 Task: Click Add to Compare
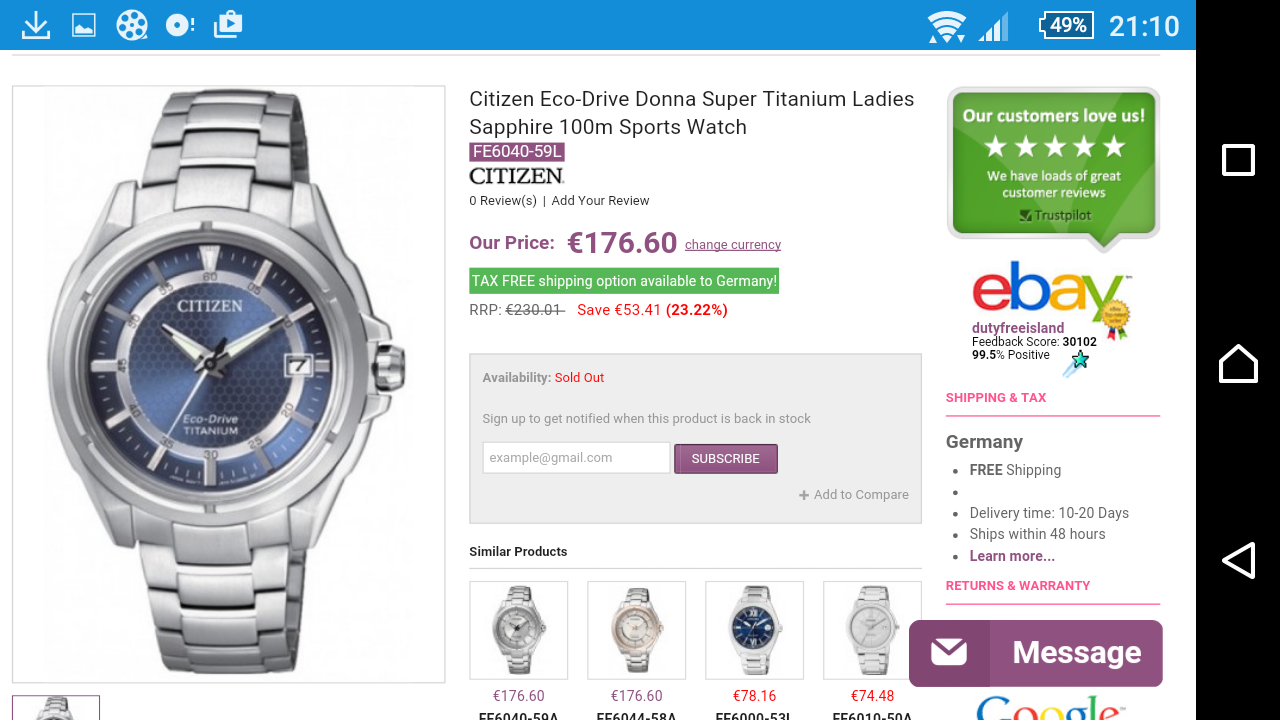[x=854, y=495]
